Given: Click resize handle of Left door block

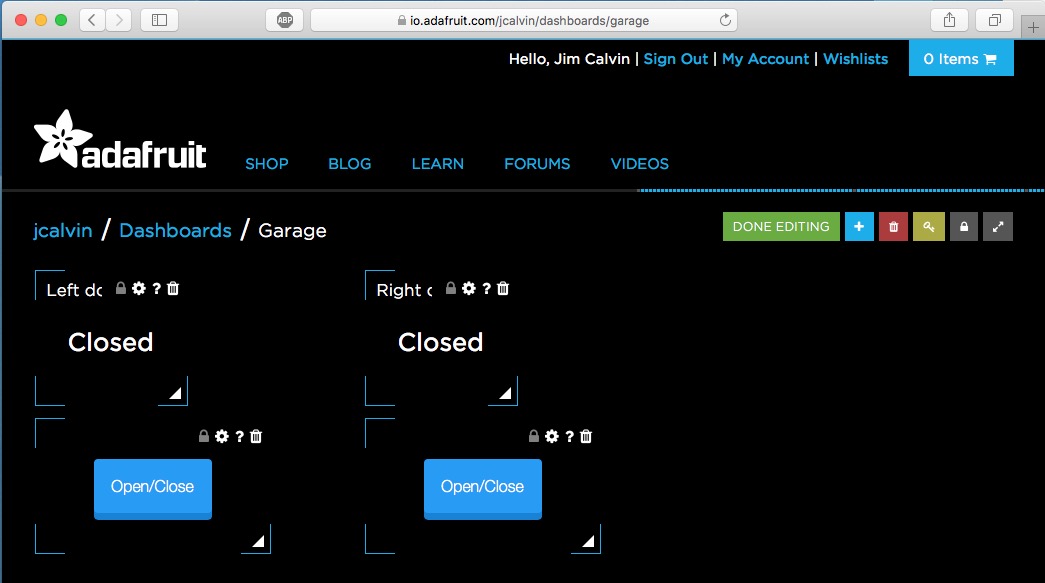Looking at the screenshot, I should click(x=175, y=393).
